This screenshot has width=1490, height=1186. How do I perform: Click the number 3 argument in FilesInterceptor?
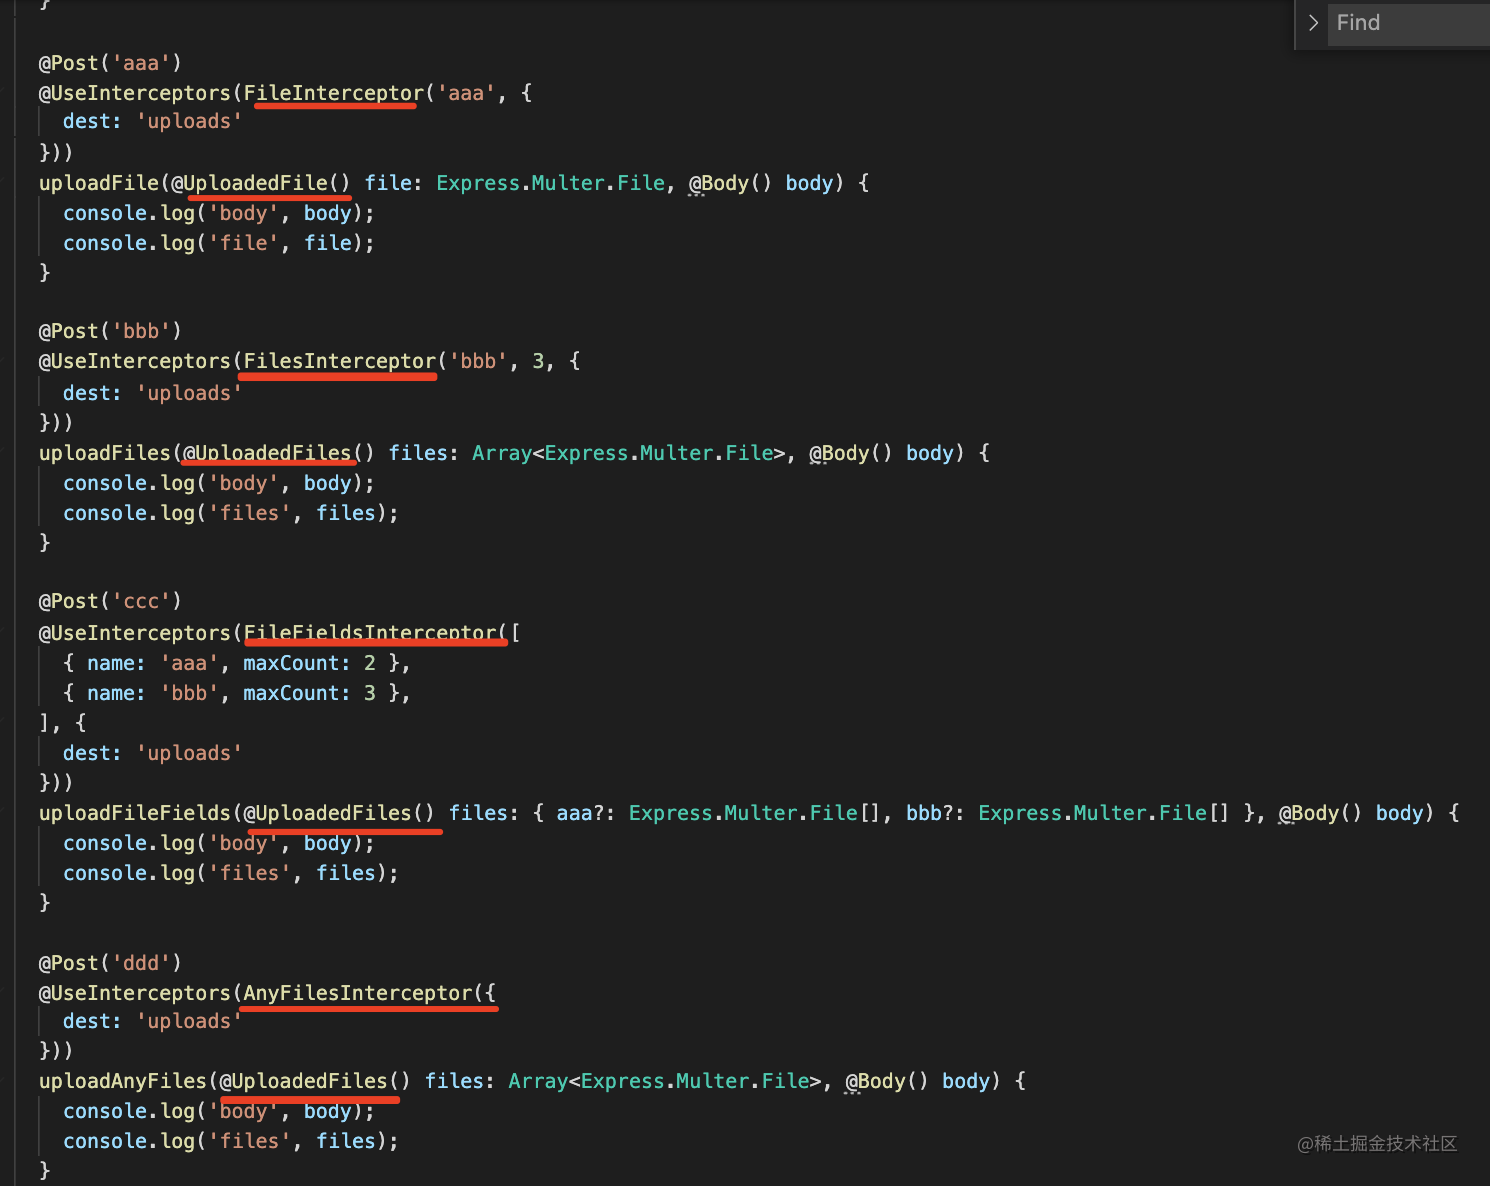(538, 361)
